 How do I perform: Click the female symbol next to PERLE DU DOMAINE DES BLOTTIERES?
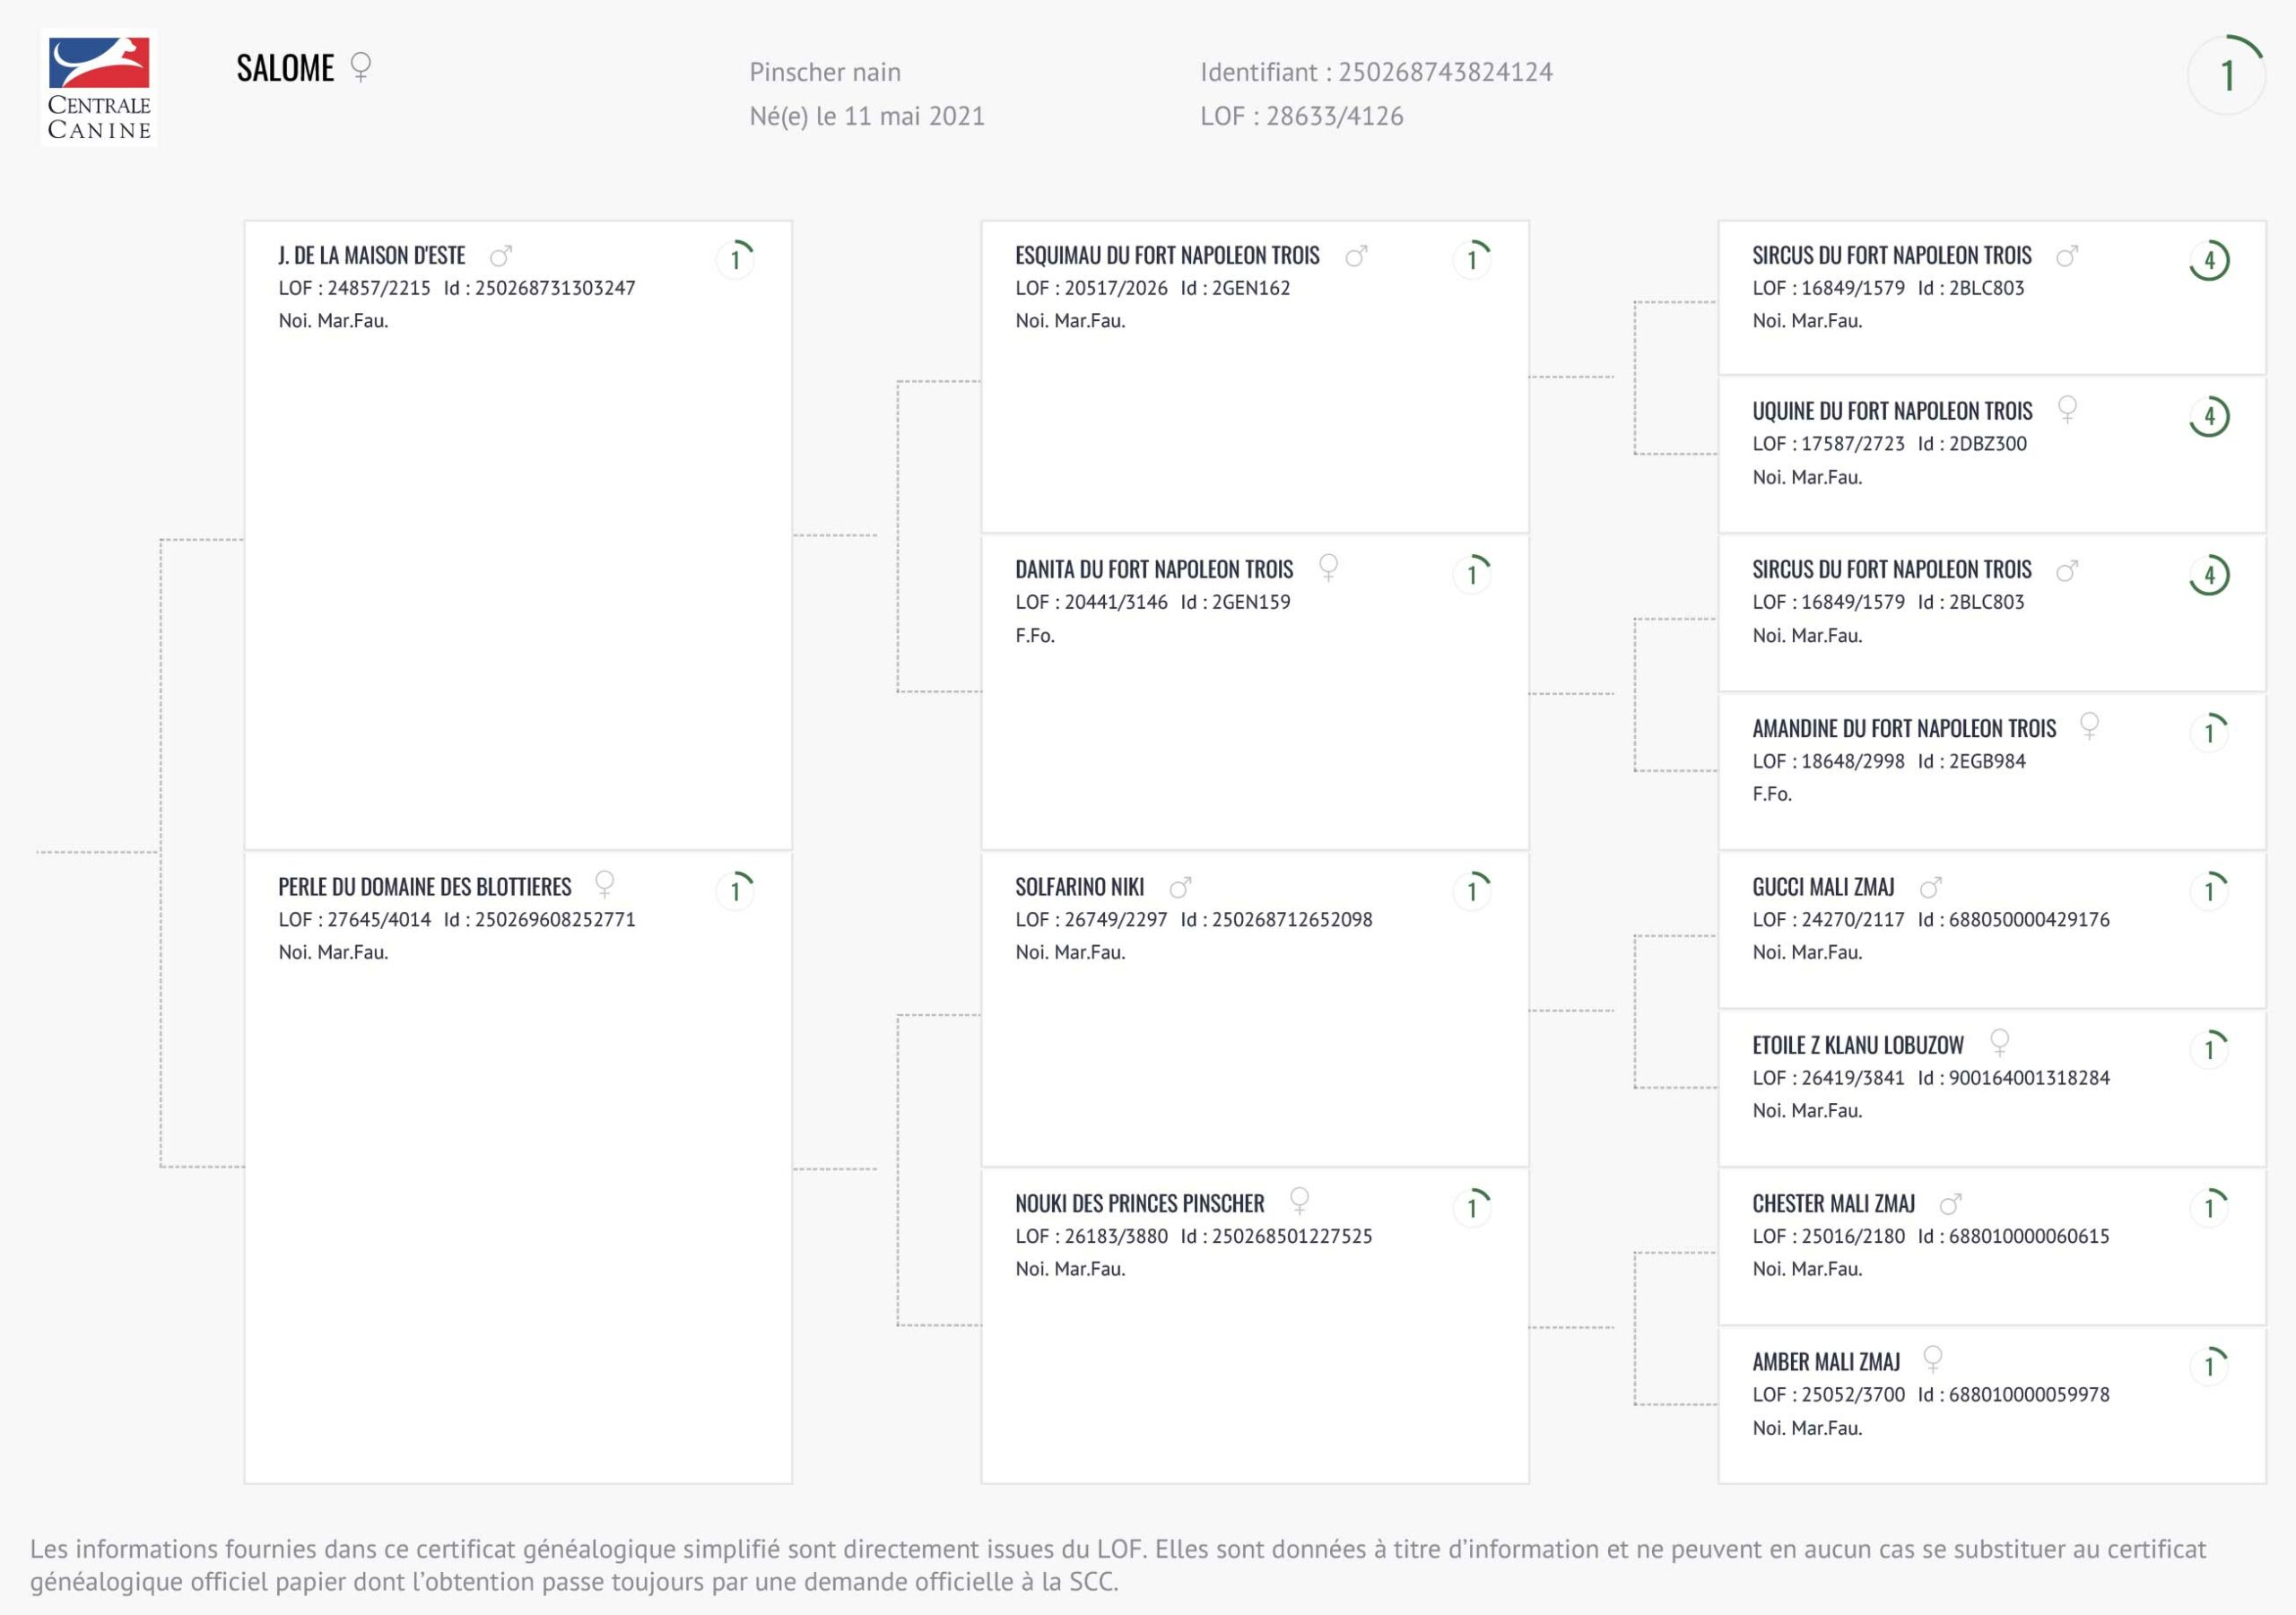point(604,884)
